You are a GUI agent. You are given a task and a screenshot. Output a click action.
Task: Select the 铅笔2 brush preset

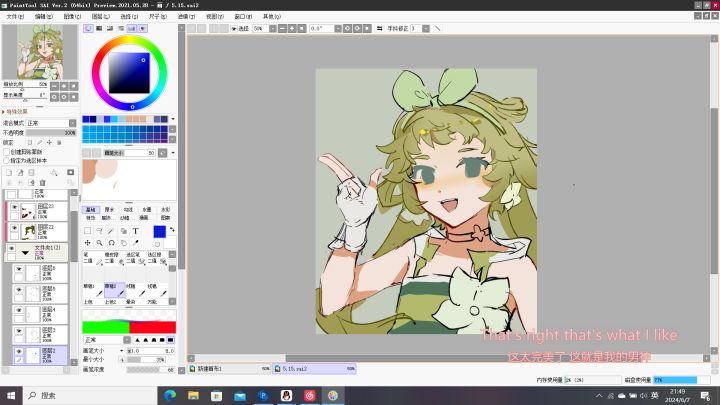114,290
